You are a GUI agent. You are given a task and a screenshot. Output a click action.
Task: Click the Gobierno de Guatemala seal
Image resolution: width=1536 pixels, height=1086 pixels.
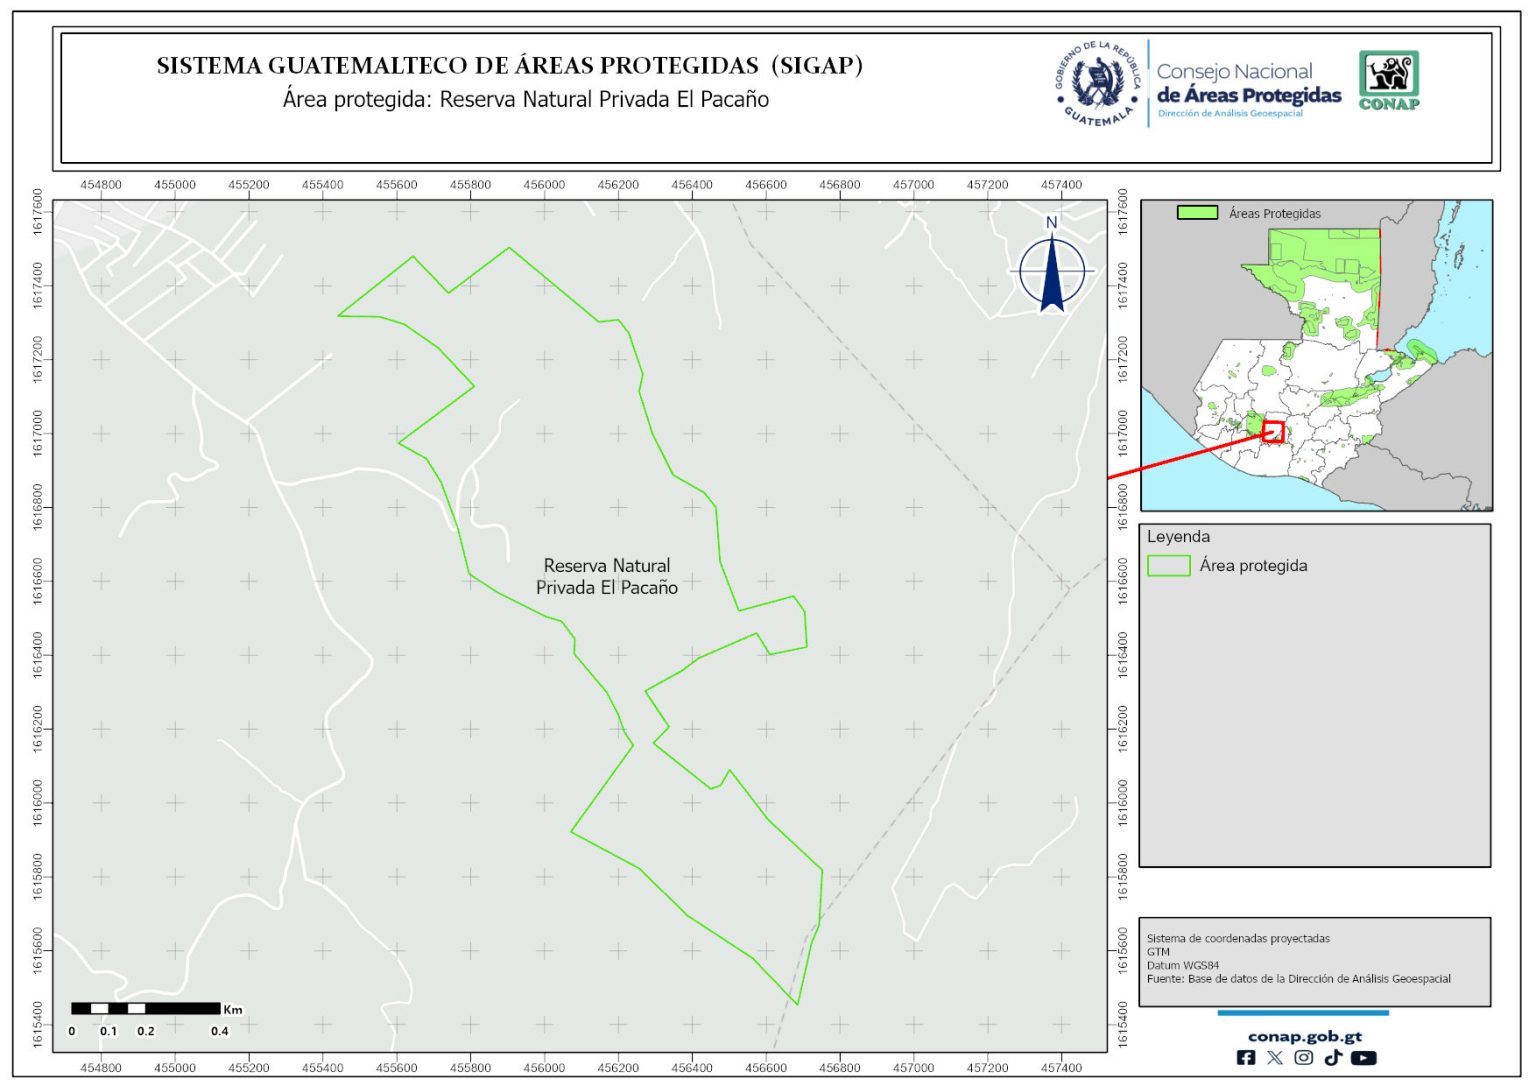coord(1098,84)
